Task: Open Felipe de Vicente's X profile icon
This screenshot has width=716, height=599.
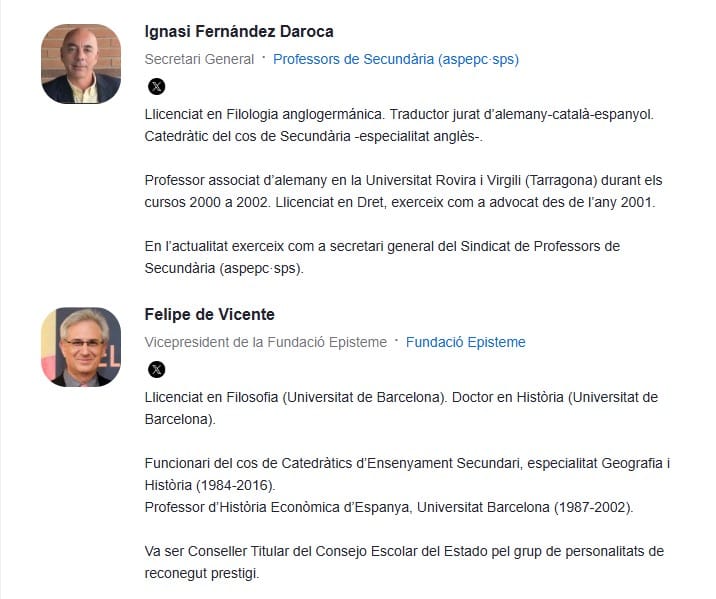Action: (x=156, y=369)
